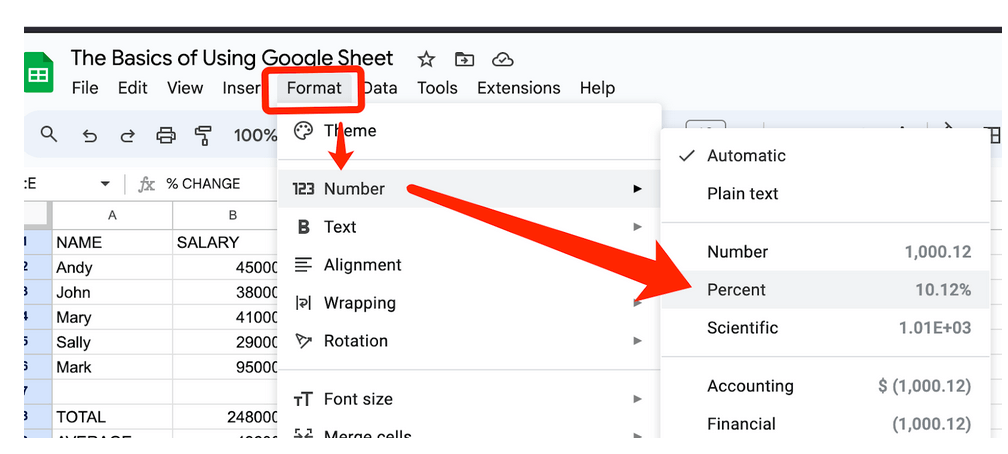1008x454 pixels.
Task: Click the Google Sheets logo icon
Action: coord(38,75)
